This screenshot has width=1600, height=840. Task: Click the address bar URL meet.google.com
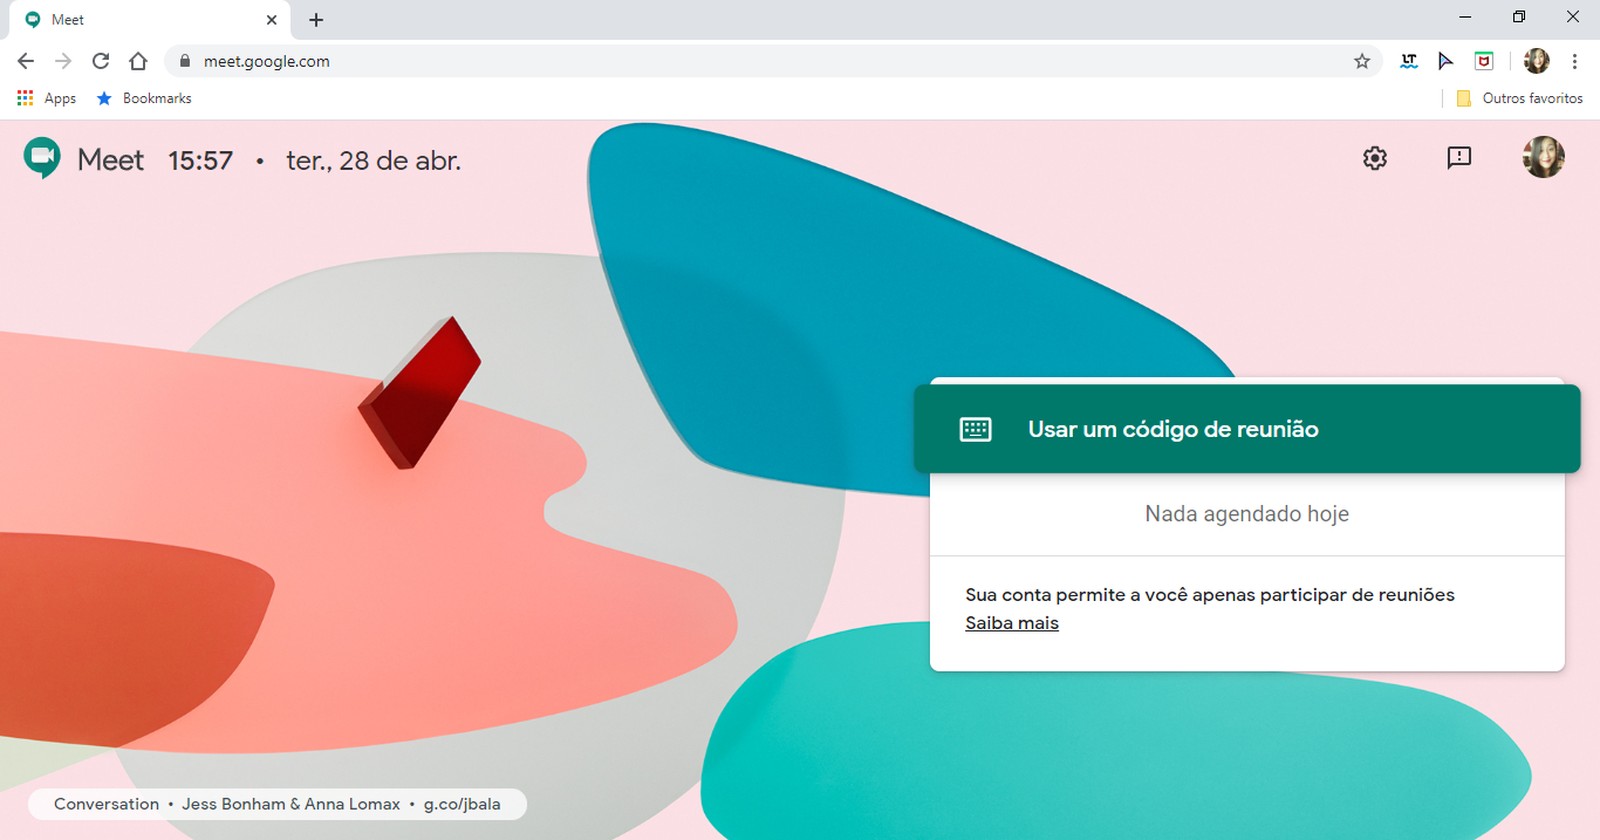tap(267, 61)
